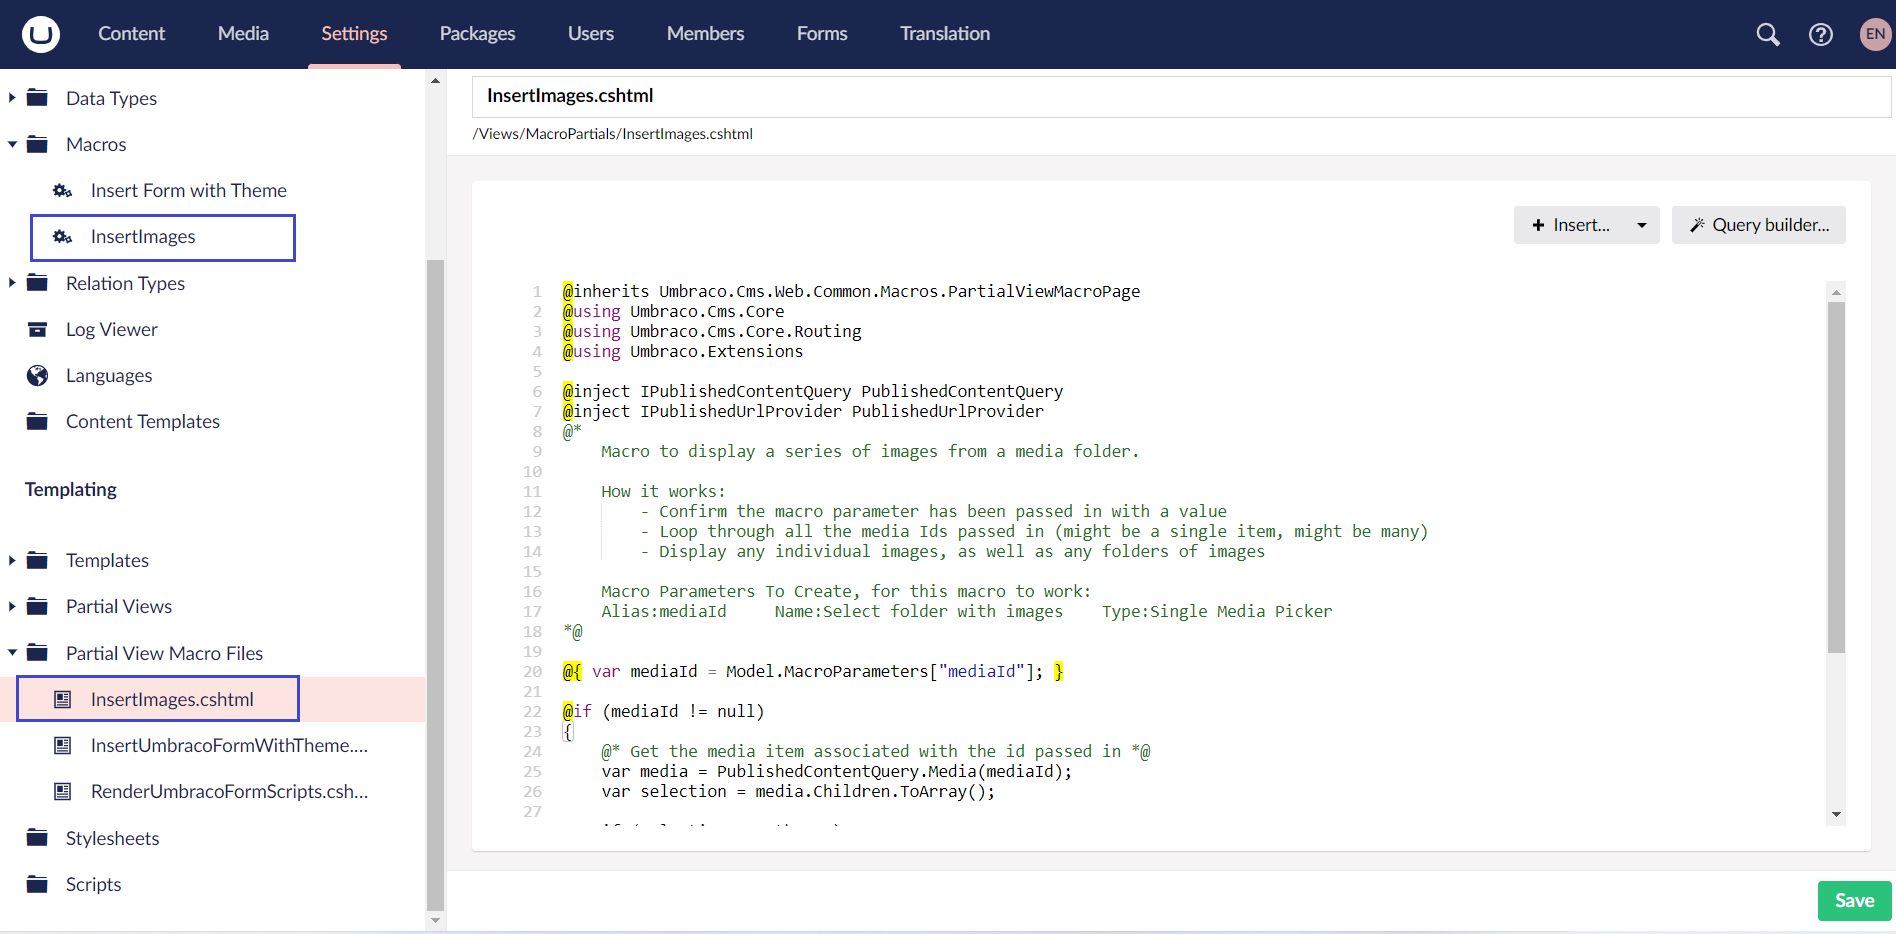Collapse the Partial View Macro Files node
Image resolution: width=1896 pixels, height=934 pixels.
[x=12, y=653]
